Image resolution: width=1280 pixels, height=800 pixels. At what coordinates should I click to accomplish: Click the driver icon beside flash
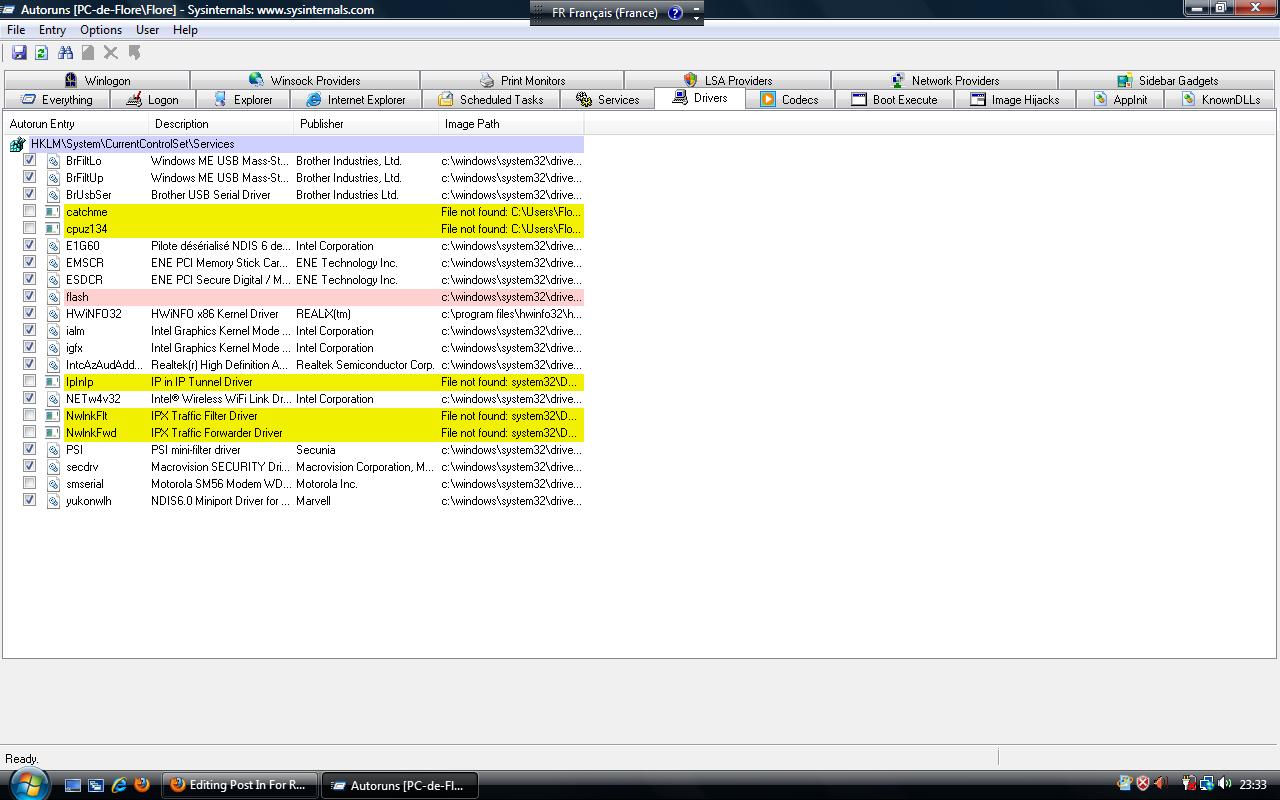coord(53,297)
